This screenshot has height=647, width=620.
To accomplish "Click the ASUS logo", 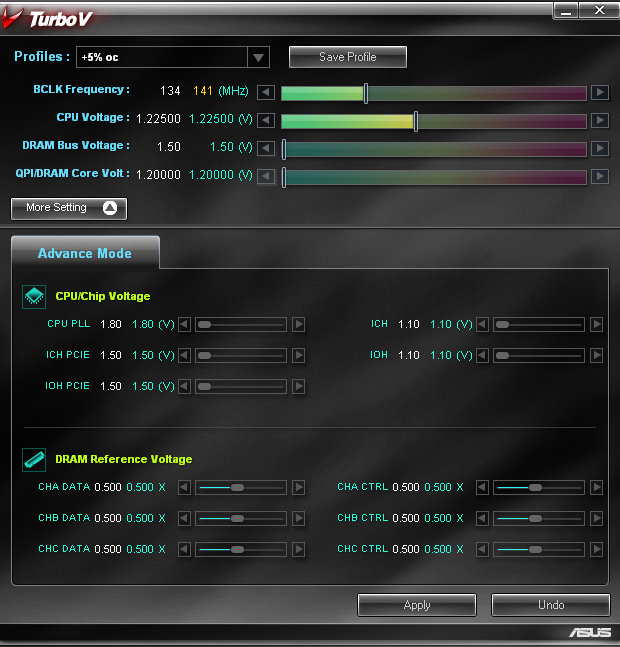I will coord(590,632).
